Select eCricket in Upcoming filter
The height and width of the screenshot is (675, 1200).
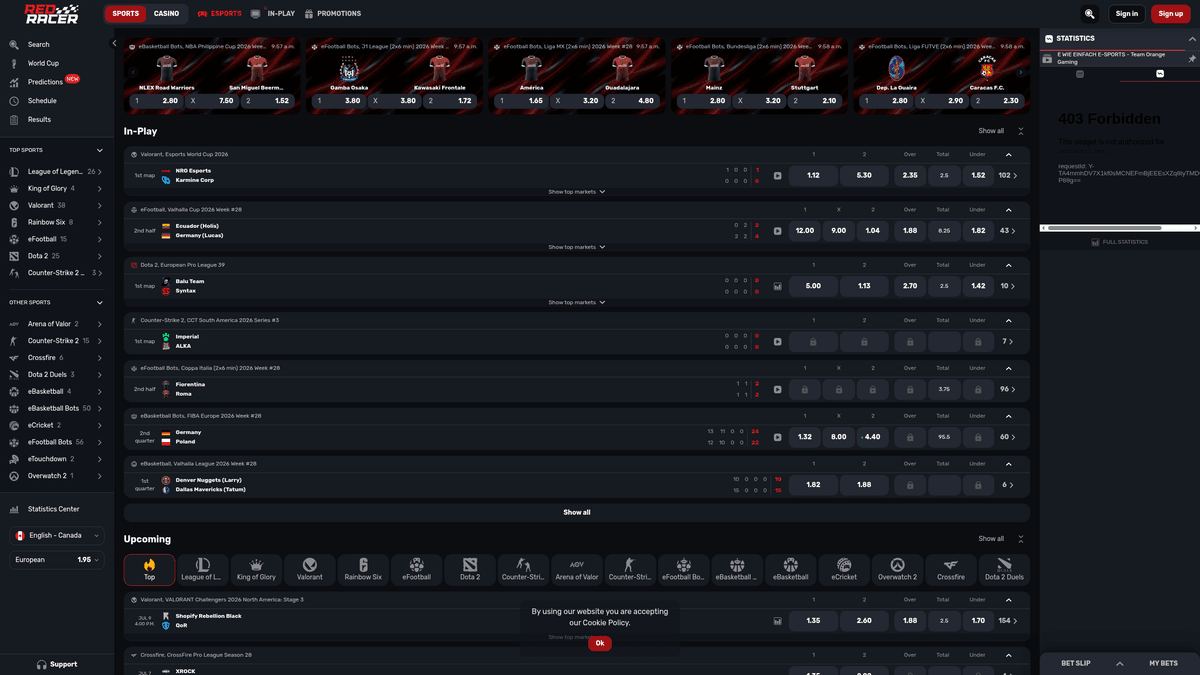844,570
